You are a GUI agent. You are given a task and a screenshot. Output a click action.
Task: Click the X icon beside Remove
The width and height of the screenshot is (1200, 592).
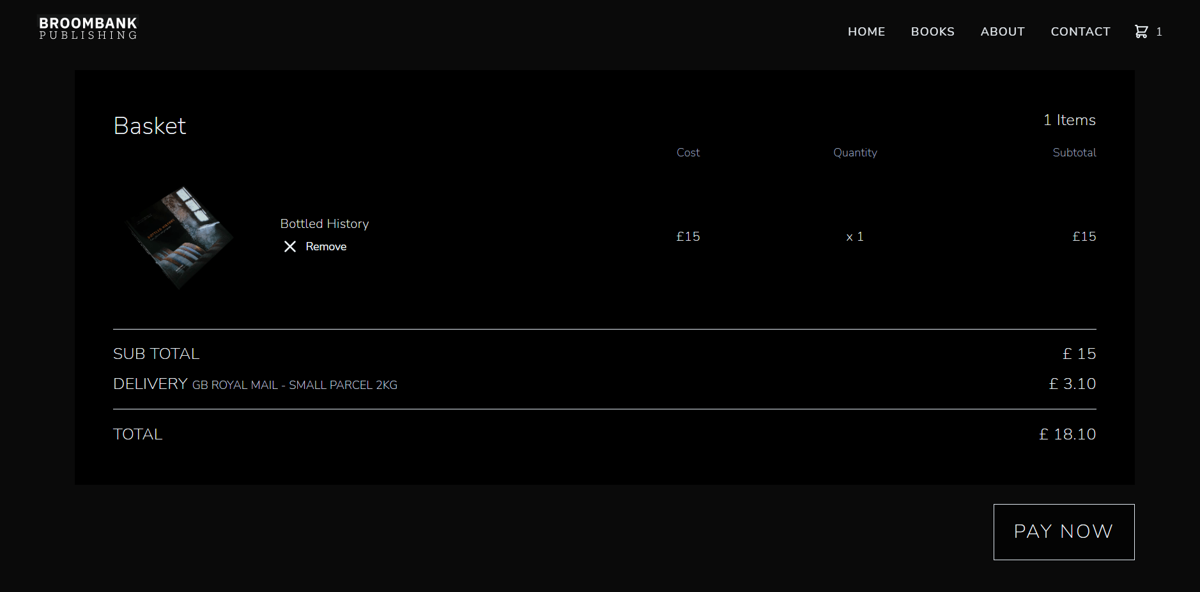290,247
